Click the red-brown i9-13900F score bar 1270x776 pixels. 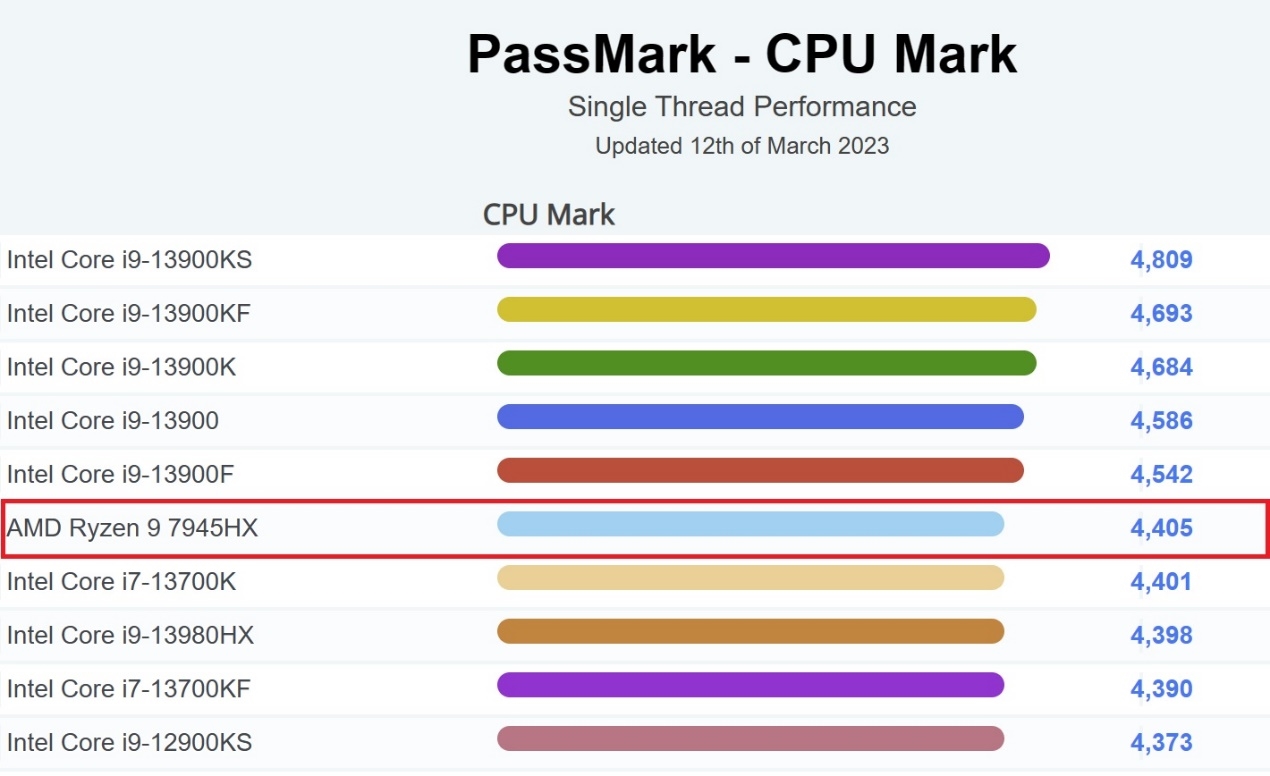[x=760, y=470]
